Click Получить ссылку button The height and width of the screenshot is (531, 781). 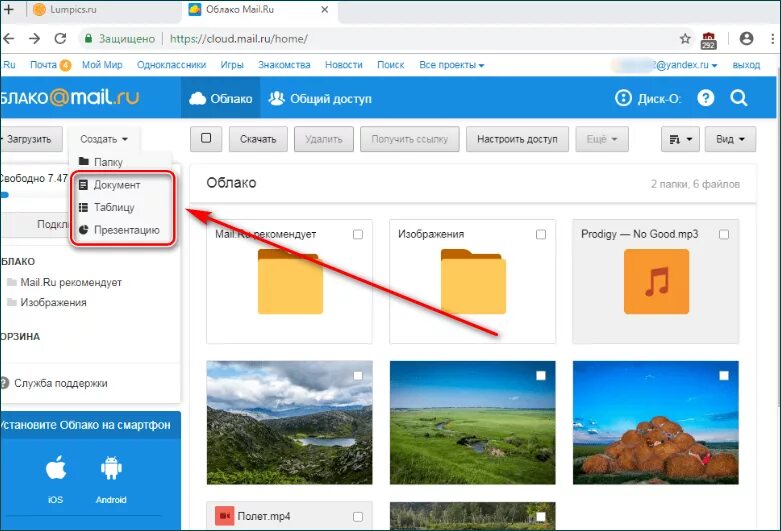click(x=409, y=139)
